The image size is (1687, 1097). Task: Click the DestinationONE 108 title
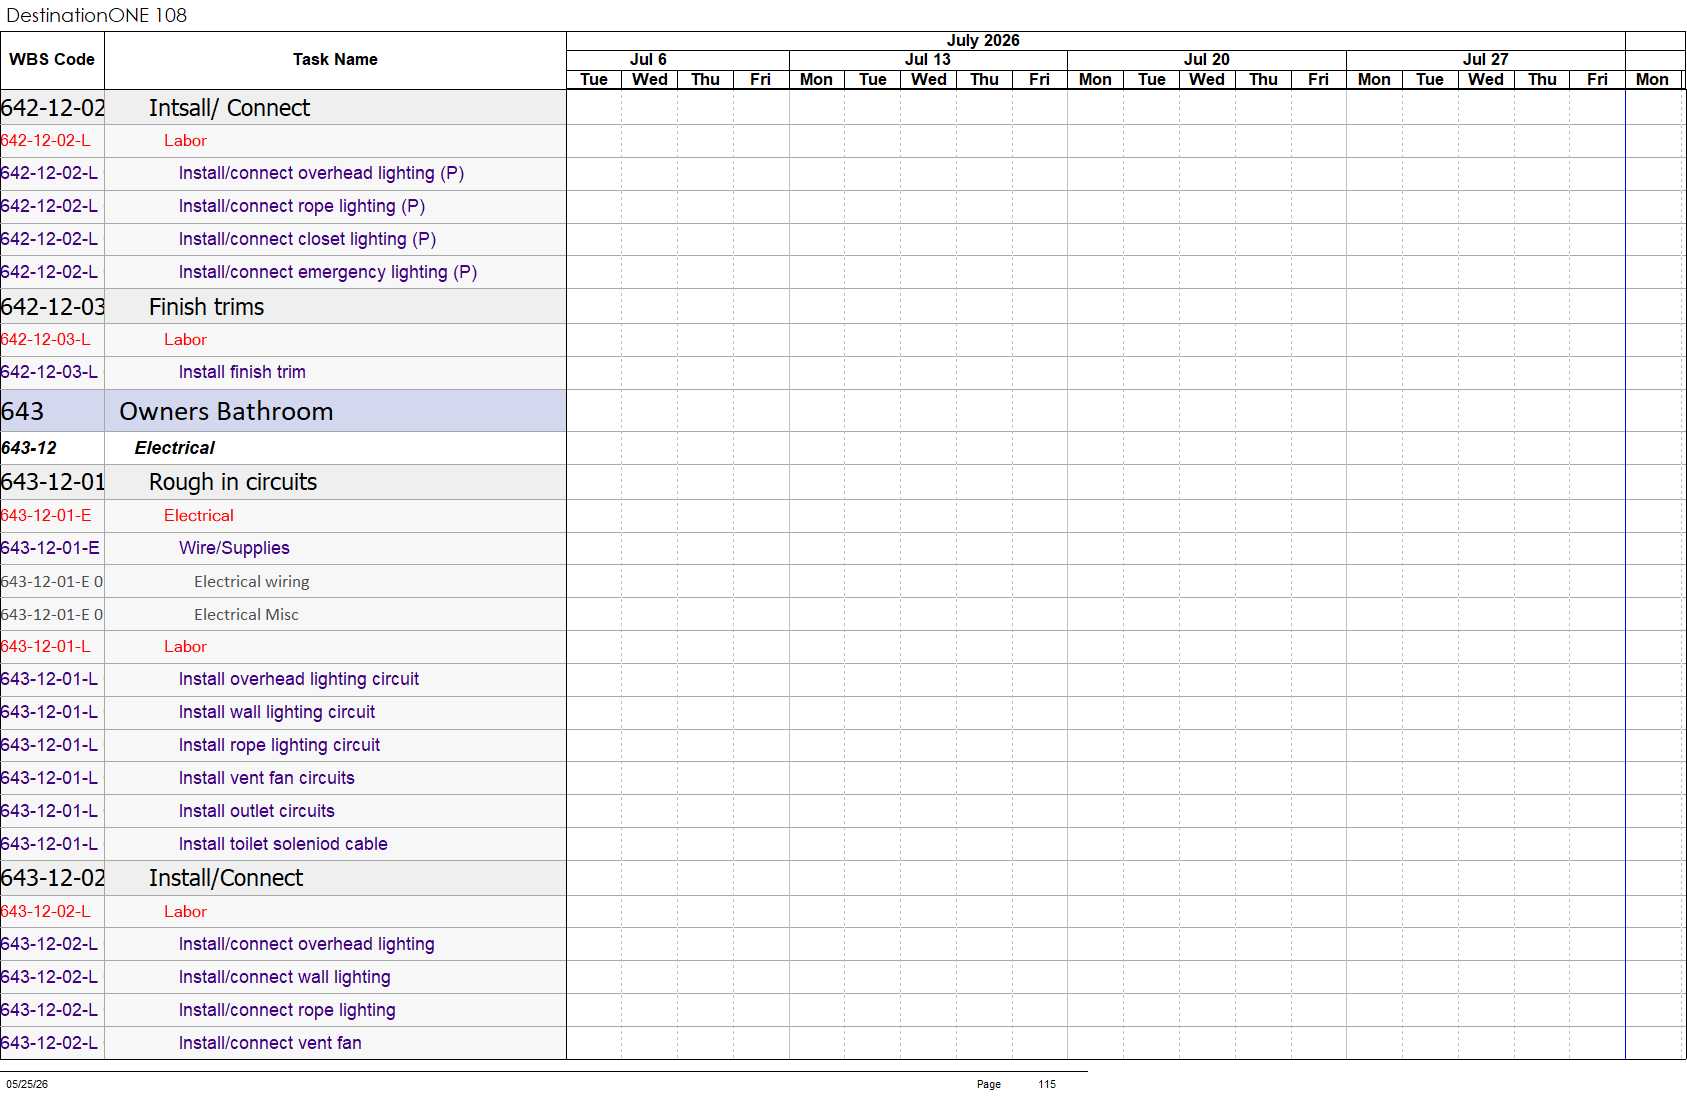pyautogui.click(x=96, y=15)
